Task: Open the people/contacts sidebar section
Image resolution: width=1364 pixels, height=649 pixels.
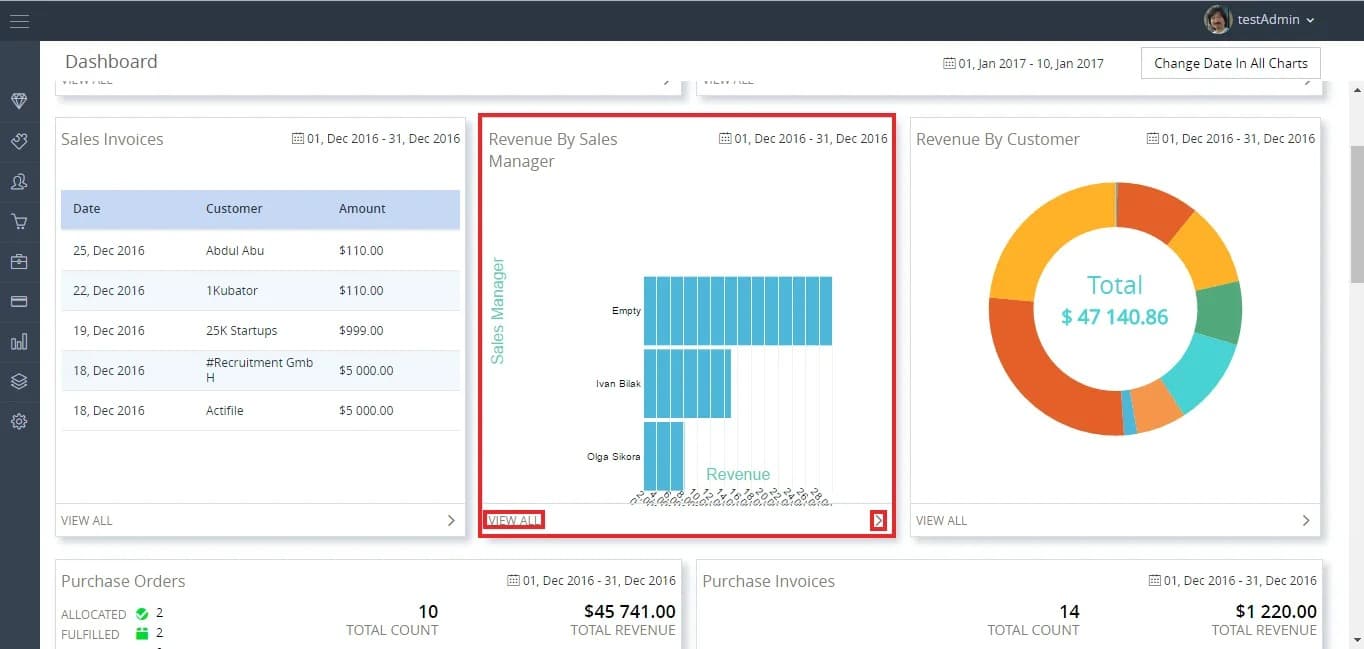Action: 19,181
